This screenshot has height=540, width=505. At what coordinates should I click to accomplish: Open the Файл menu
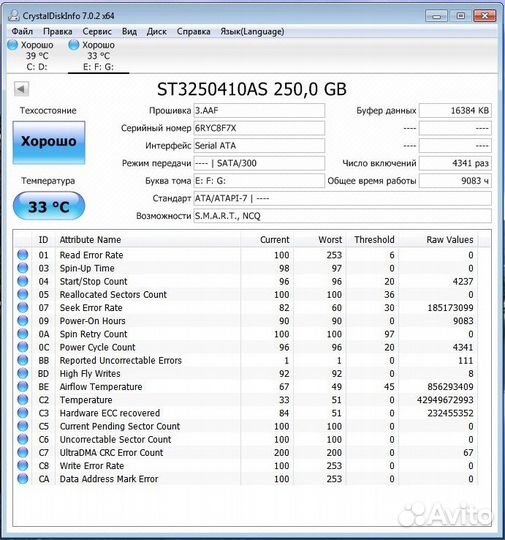tap(22, 32)
